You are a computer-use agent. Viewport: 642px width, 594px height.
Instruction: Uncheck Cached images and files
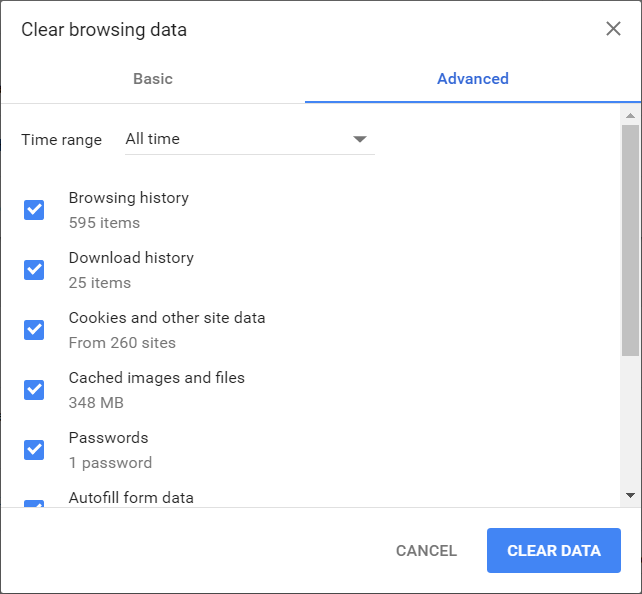[x=34, y=389]
